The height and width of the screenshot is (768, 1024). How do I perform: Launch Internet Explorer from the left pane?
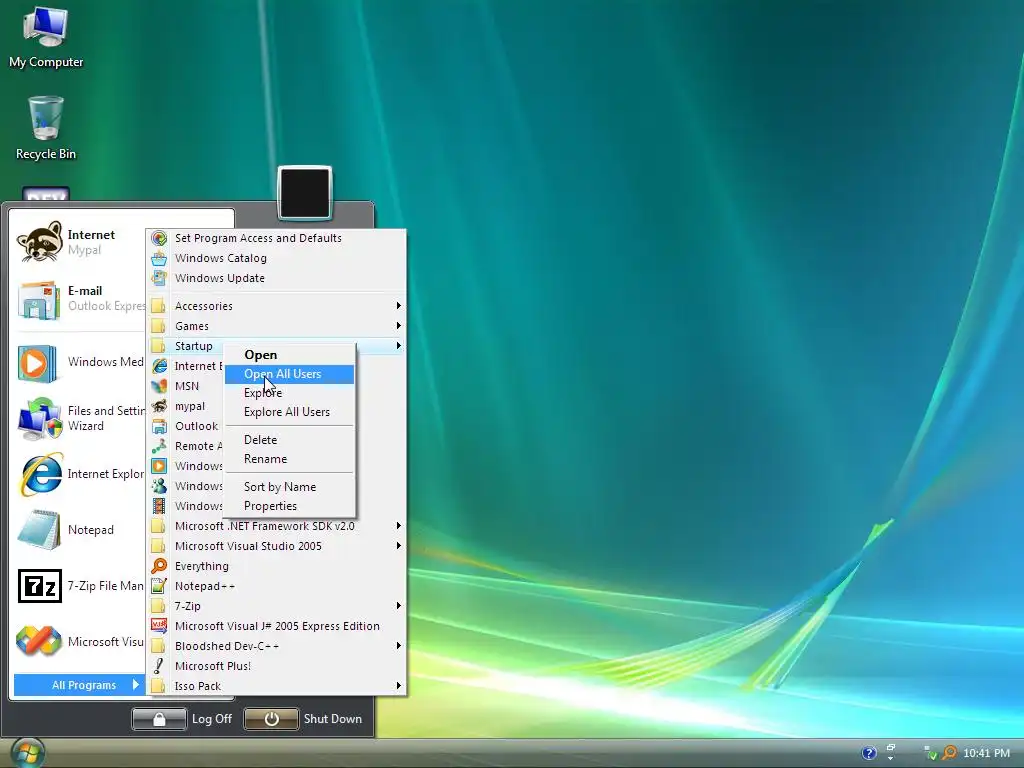[41, 473]
